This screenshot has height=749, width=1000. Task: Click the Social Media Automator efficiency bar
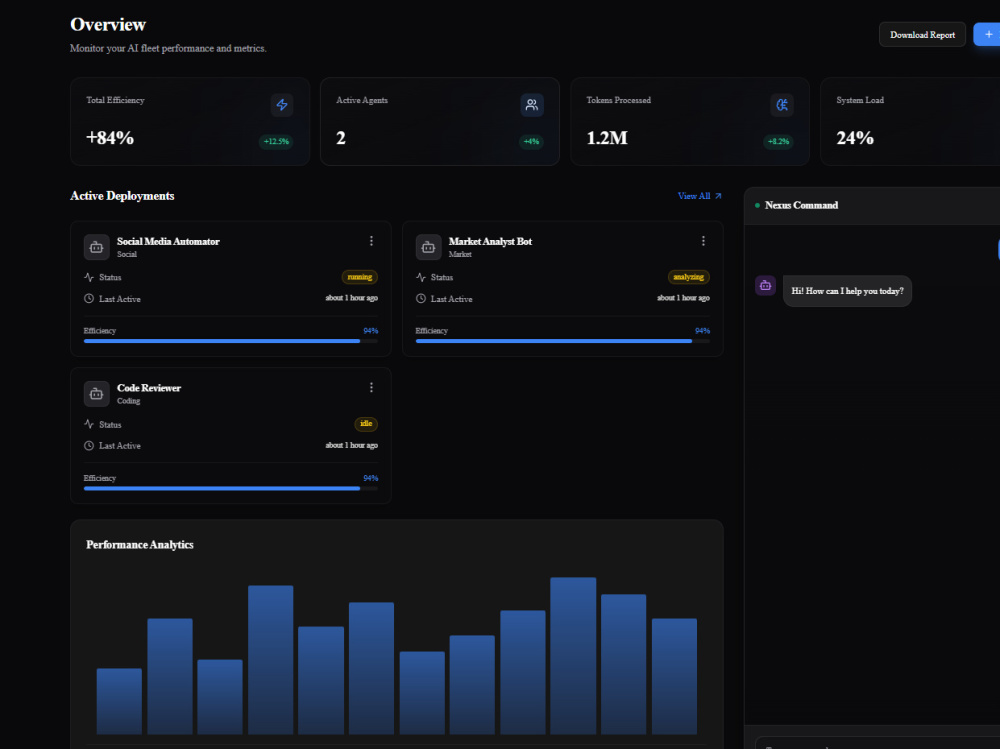click(231, 341)
